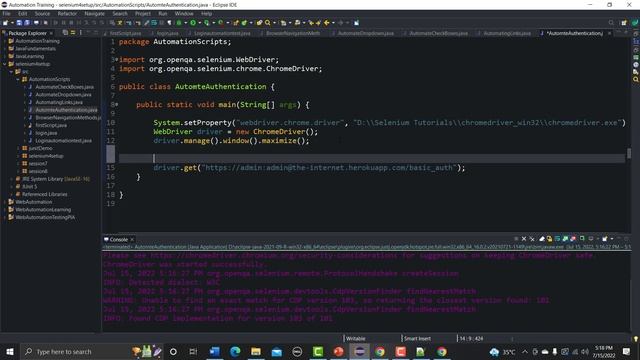
Task: Start debugging with the green bug icon
Action: click(x=179, y=23)
